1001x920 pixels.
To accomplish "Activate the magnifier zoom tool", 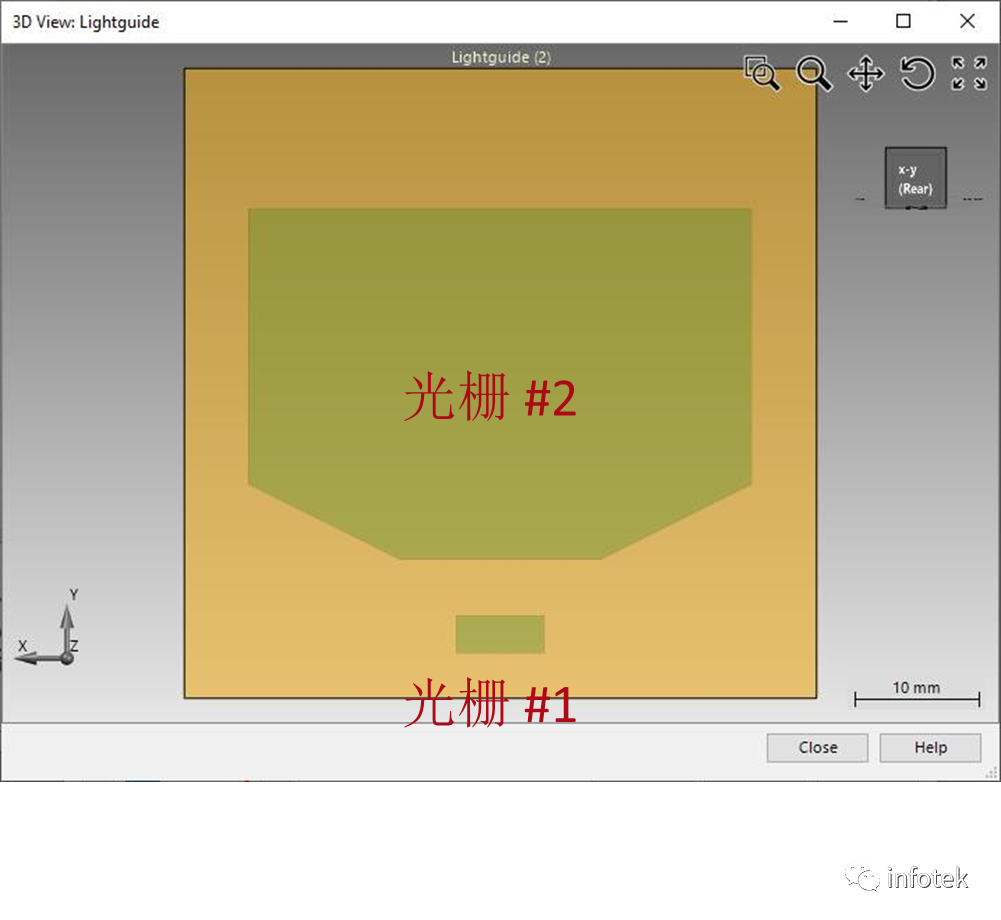I will click(x=814, y=74).
